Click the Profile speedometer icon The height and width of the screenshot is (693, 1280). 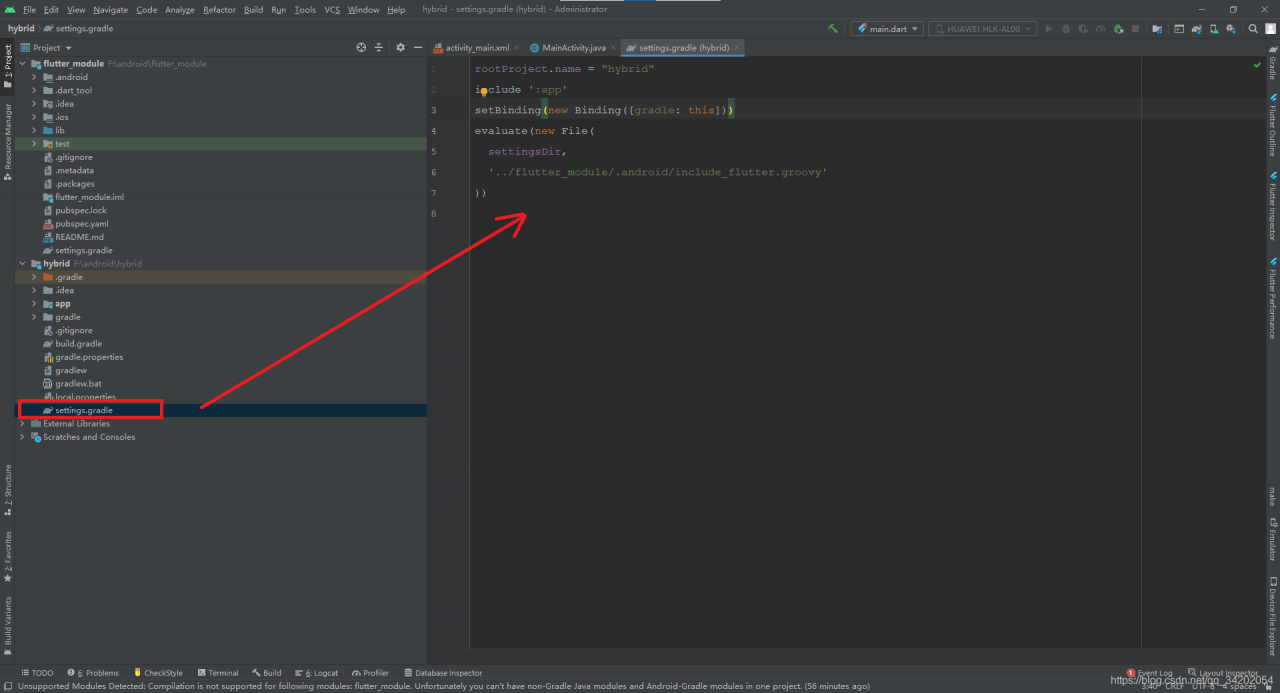tap(1101, 29)
